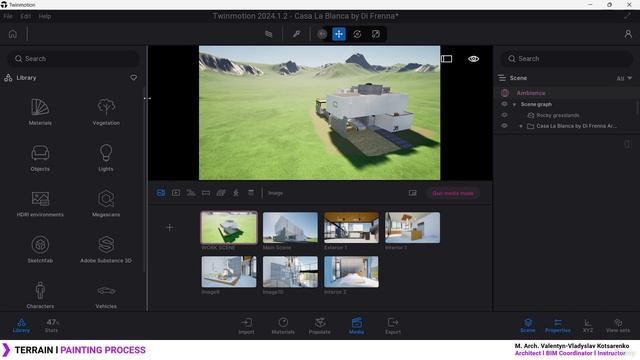Collapse the Scene graph tree arrow
The height and width of the screenshot is (360, 640).
click(x=514, y=104)
